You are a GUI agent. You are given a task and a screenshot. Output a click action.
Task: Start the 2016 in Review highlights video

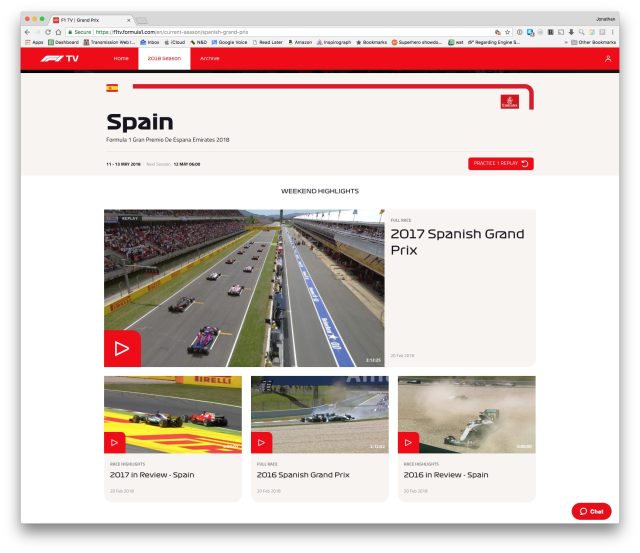408,441
